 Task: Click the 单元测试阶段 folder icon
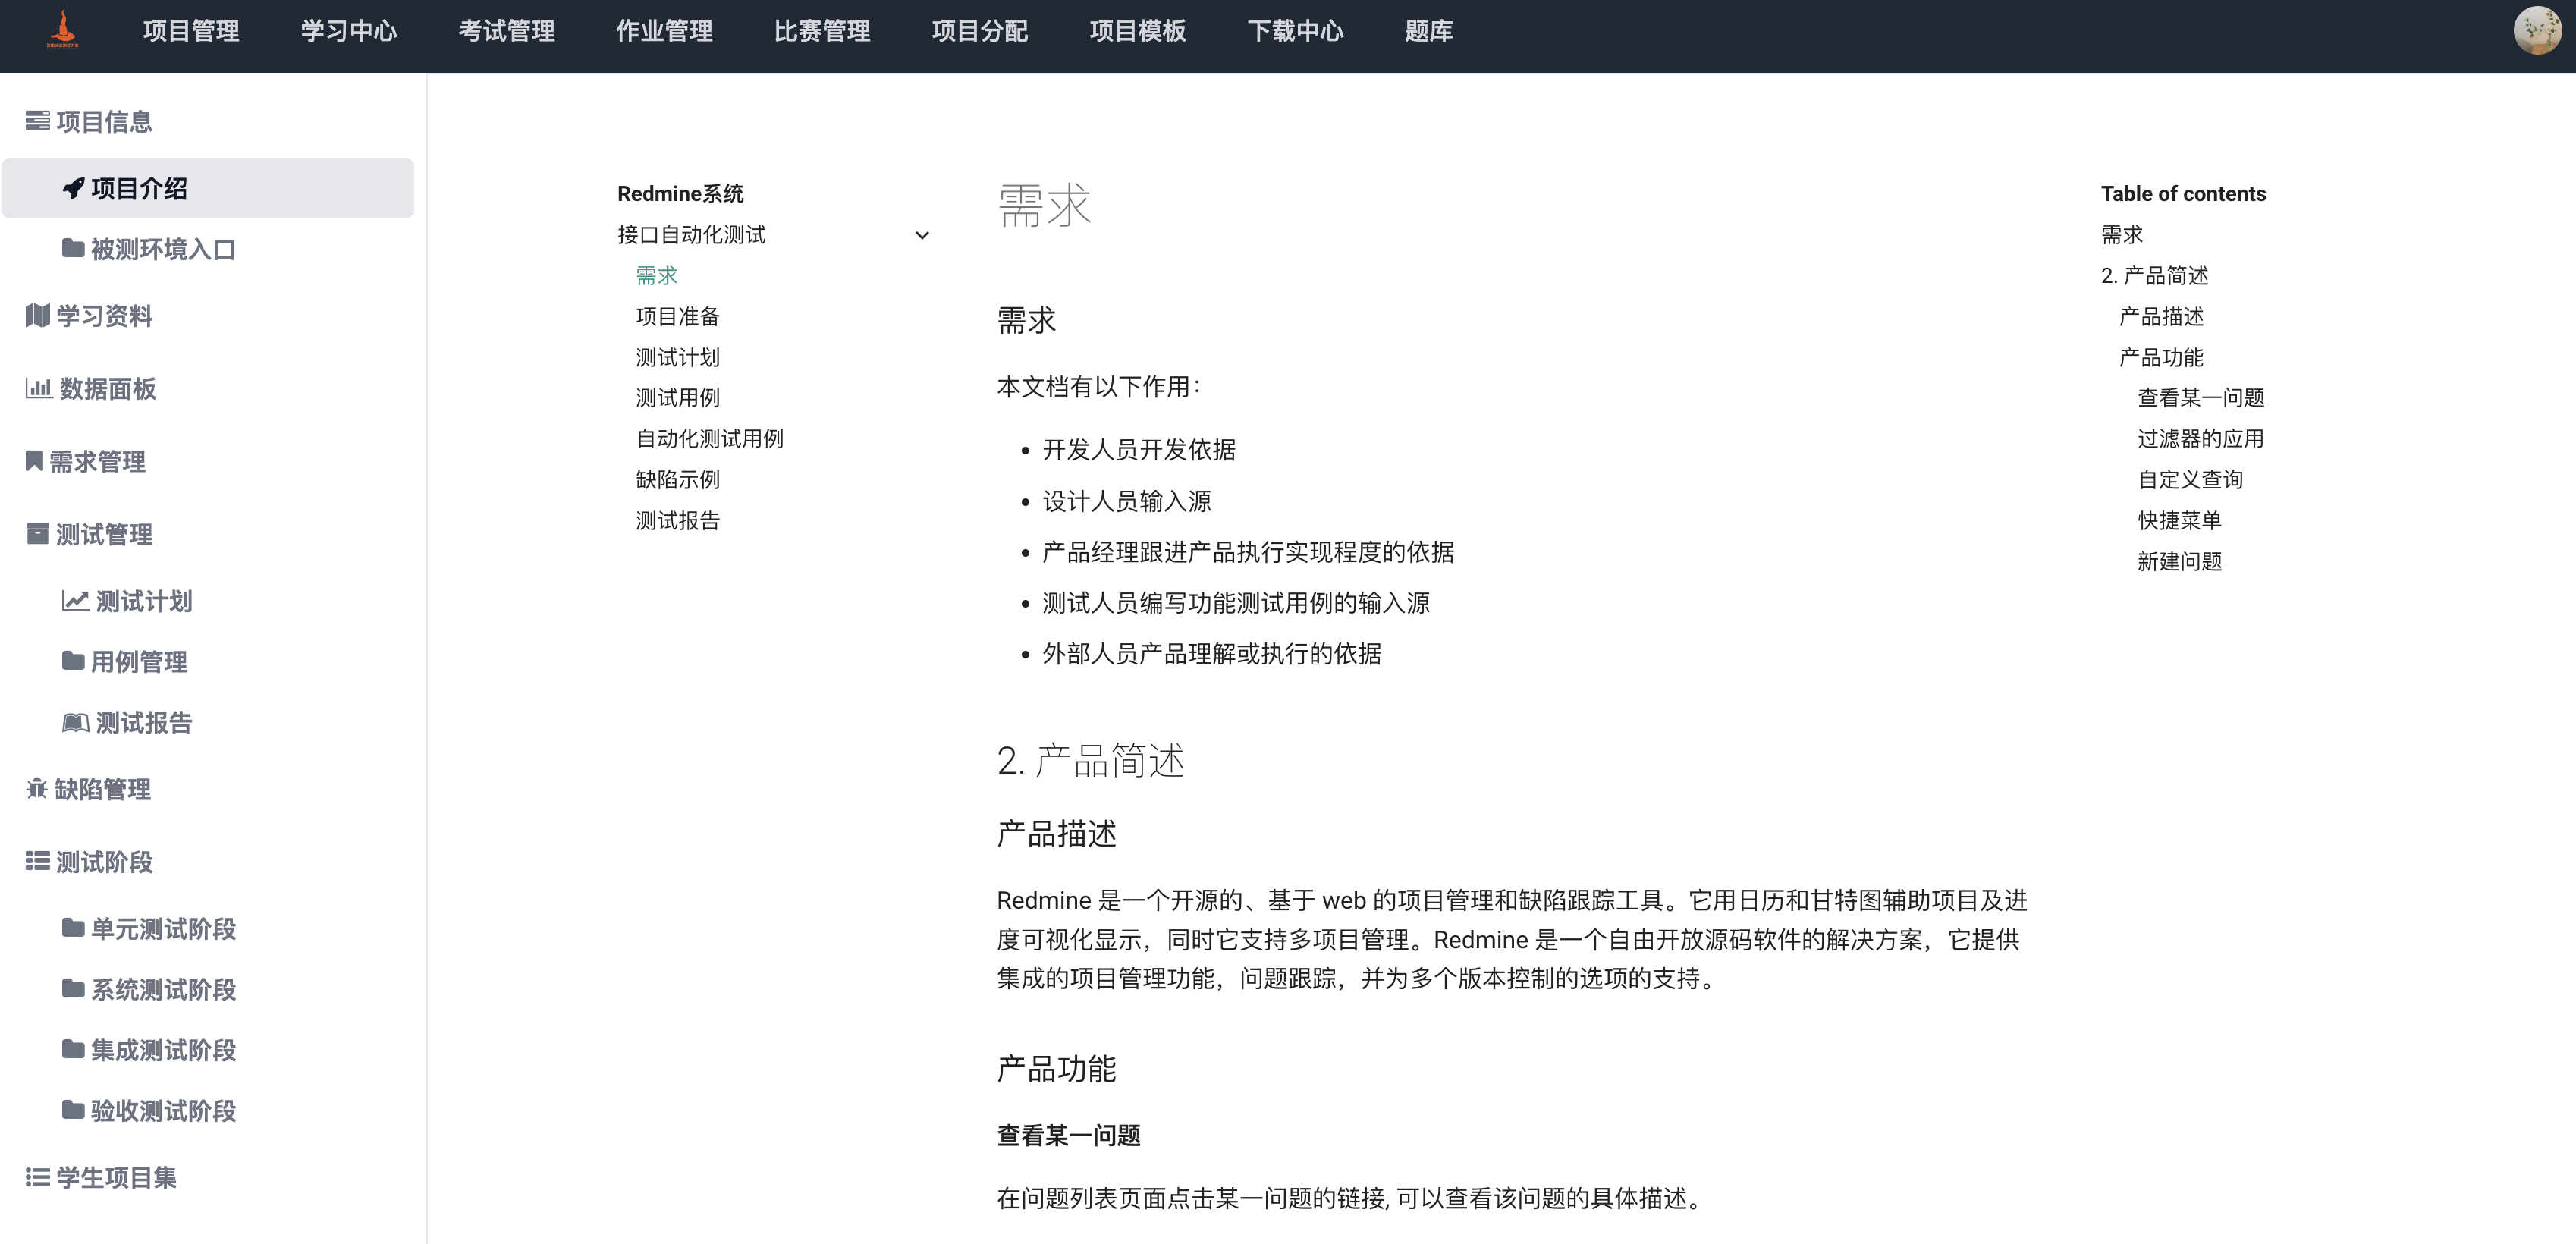click(72, 929)
